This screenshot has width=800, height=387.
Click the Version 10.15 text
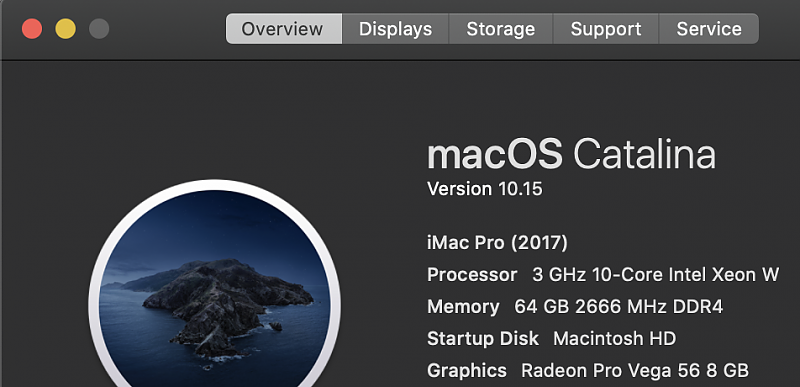coord(485,189)
